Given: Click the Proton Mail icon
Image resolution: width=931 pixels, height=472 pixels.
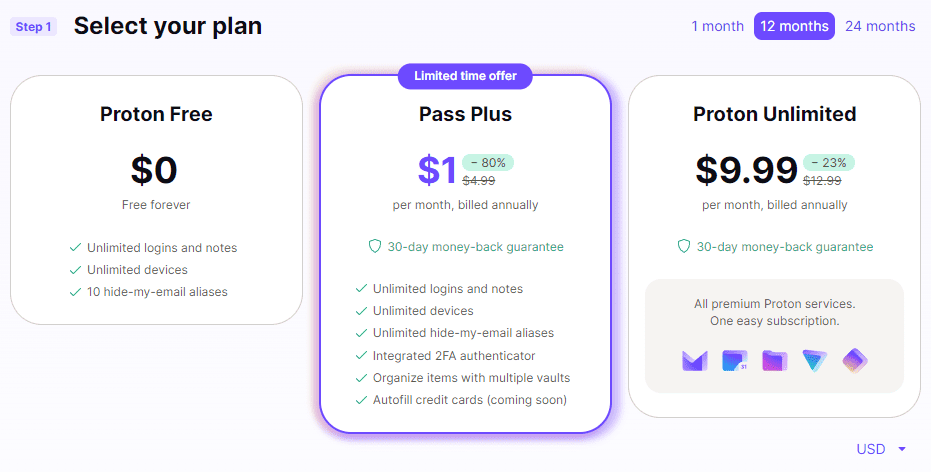Looking at the screenshot, I should pyautogui.click(x=695, y=360).
